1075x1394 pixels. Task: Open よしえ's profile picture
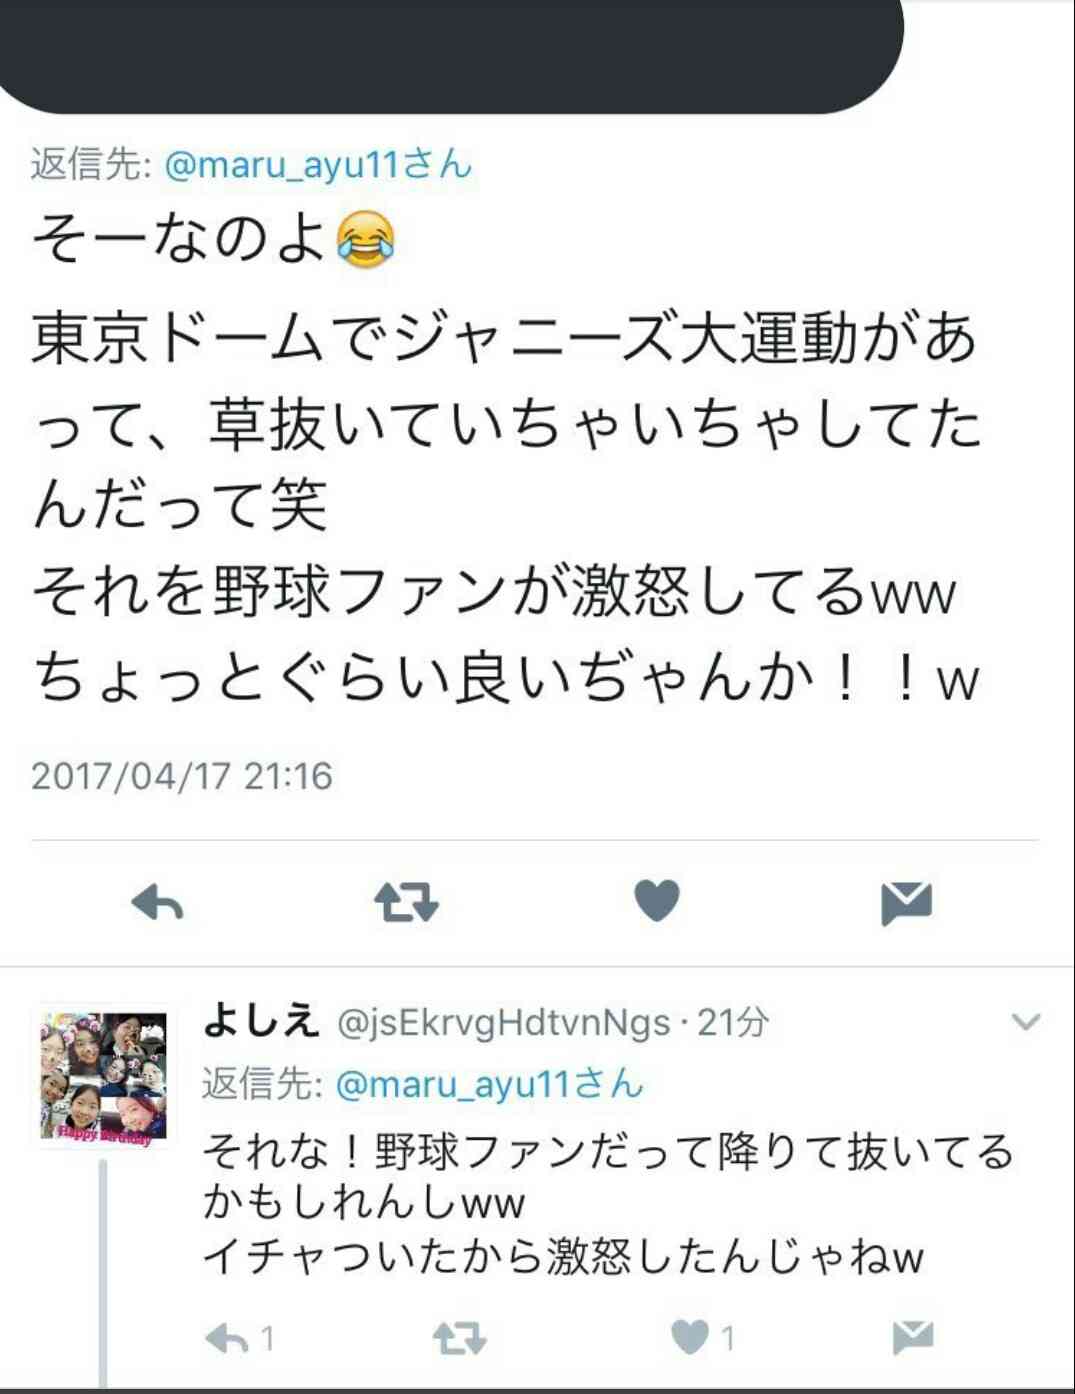(x=104, y=1077)
